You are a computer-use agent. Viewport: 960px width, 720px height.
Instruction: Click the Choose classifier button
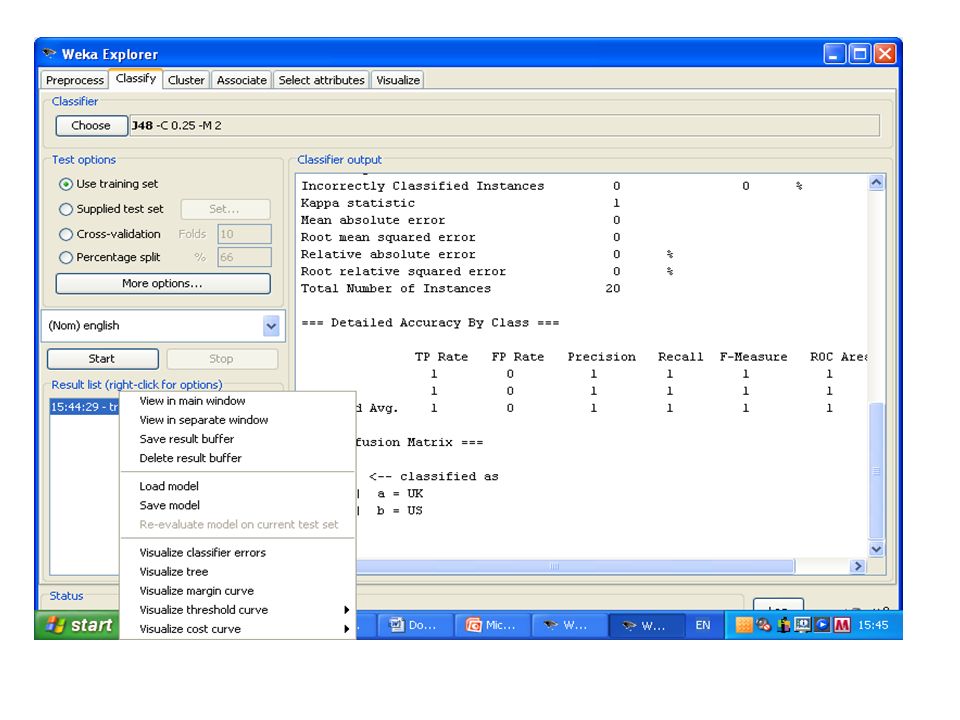point(91,126)
